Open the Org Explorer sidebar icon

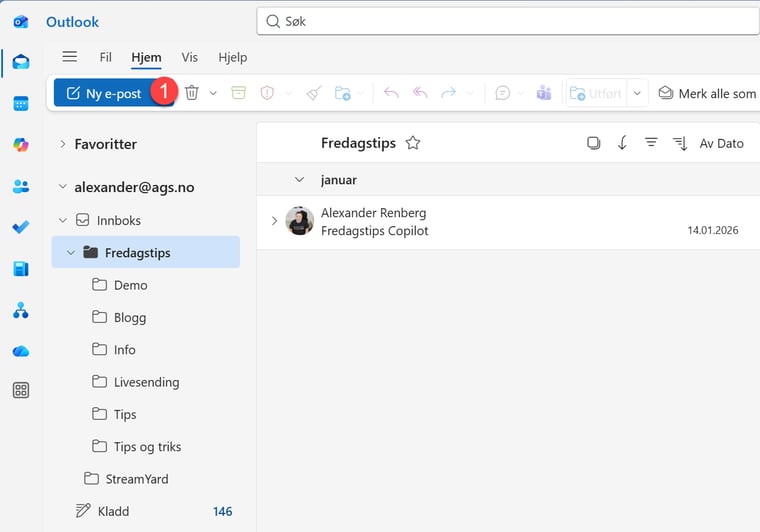(x=21, y=310)
